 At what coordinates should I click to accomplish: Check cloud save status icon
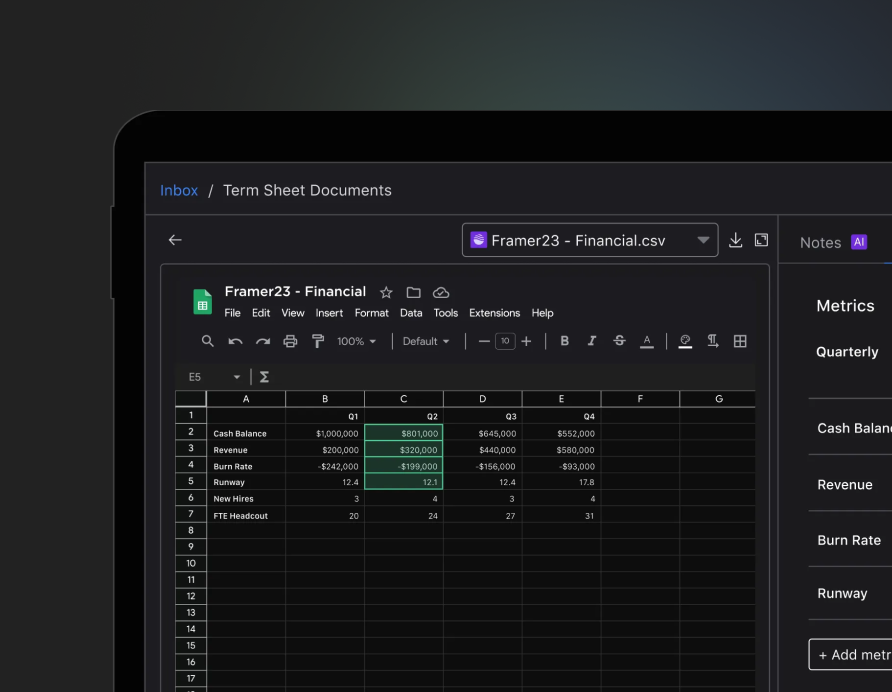[441, 293]
